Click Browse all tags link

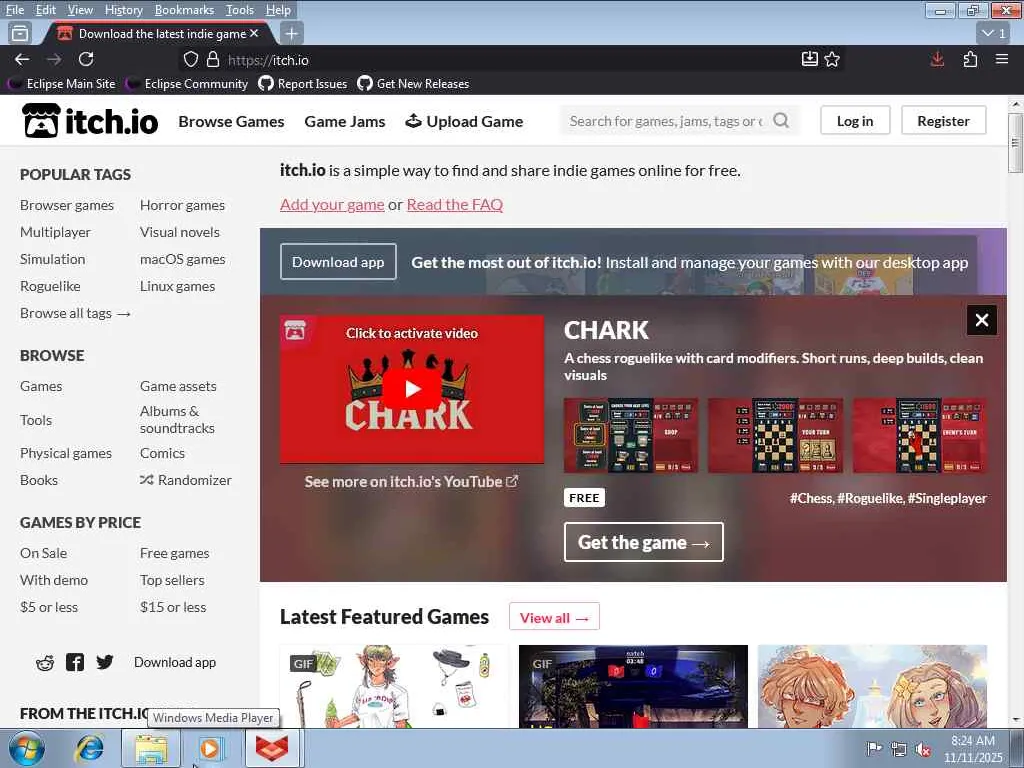point(75,313)
